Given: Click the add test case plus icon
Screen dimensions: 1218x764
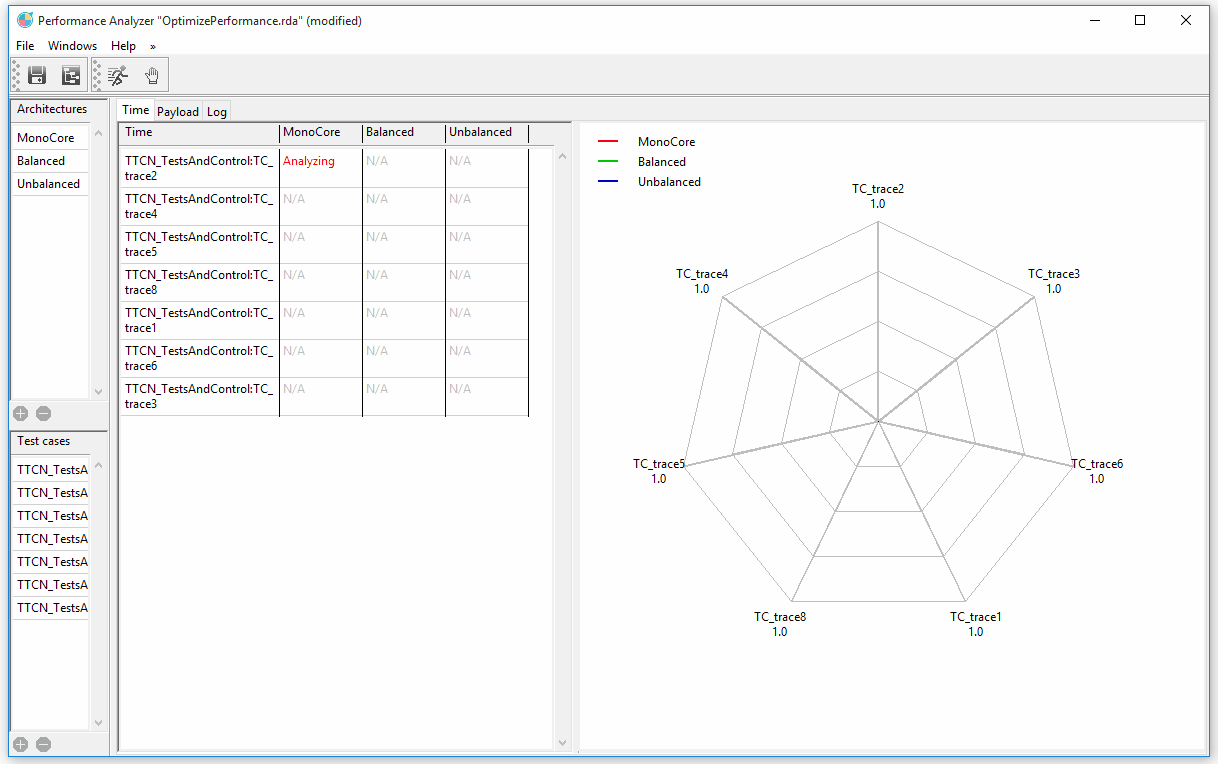Looking at the screenshot, I should pos(21,744).
